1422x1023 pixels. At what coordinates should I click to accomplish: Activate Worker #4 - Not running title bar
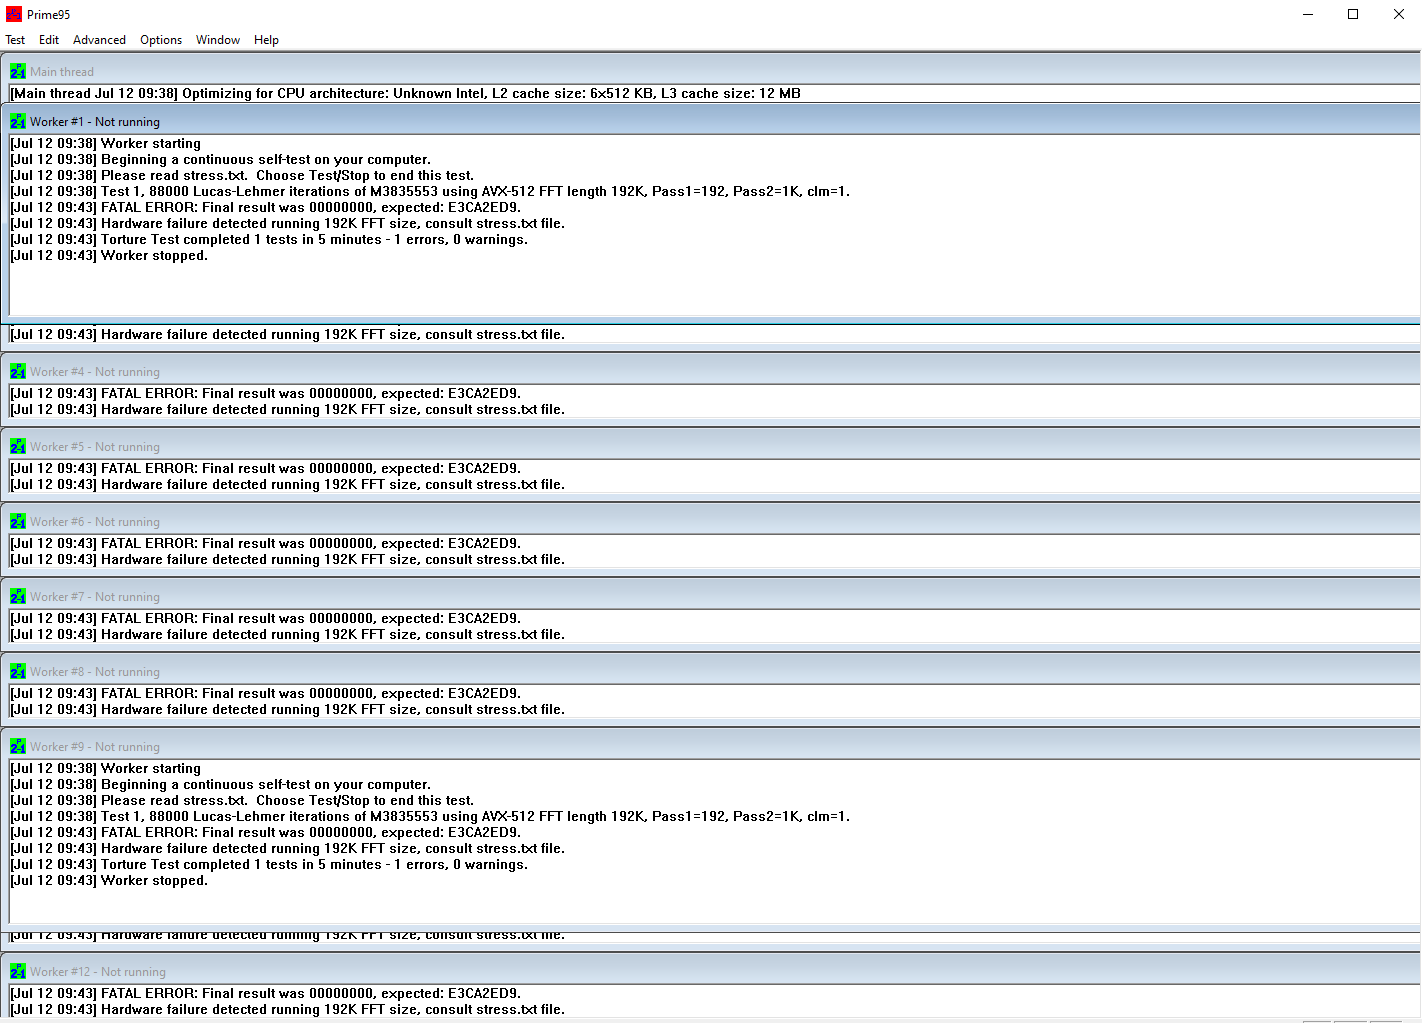pyautogui.click(x=712, y=371)
